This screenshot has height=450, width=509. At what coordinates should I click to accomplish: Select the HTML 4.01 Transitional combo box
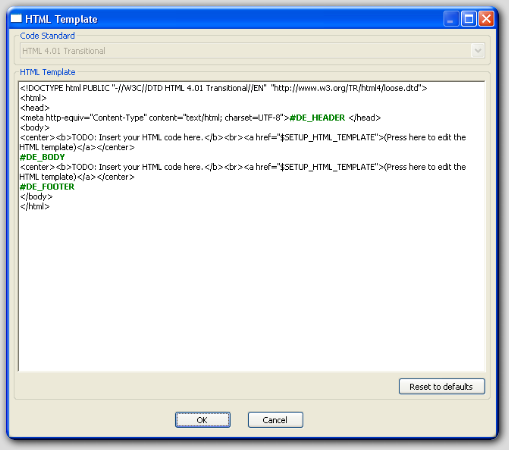pyautogui.click(x=252, y=51)
